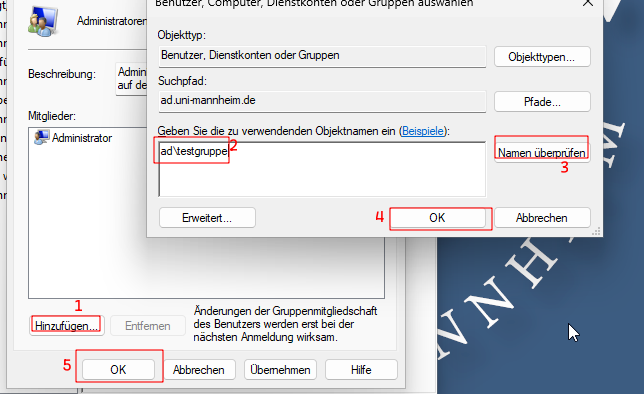Confirm the object selection dialog with OK
This screenshot has width=644, height=394.
[437, 218]
